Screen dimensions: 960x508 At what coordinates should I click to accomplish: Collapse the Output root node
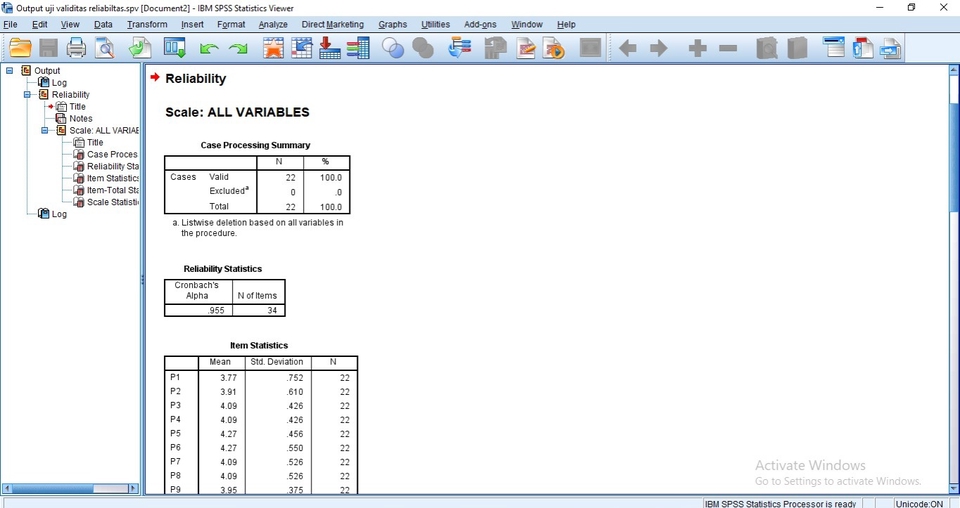[x=9, y=70]
